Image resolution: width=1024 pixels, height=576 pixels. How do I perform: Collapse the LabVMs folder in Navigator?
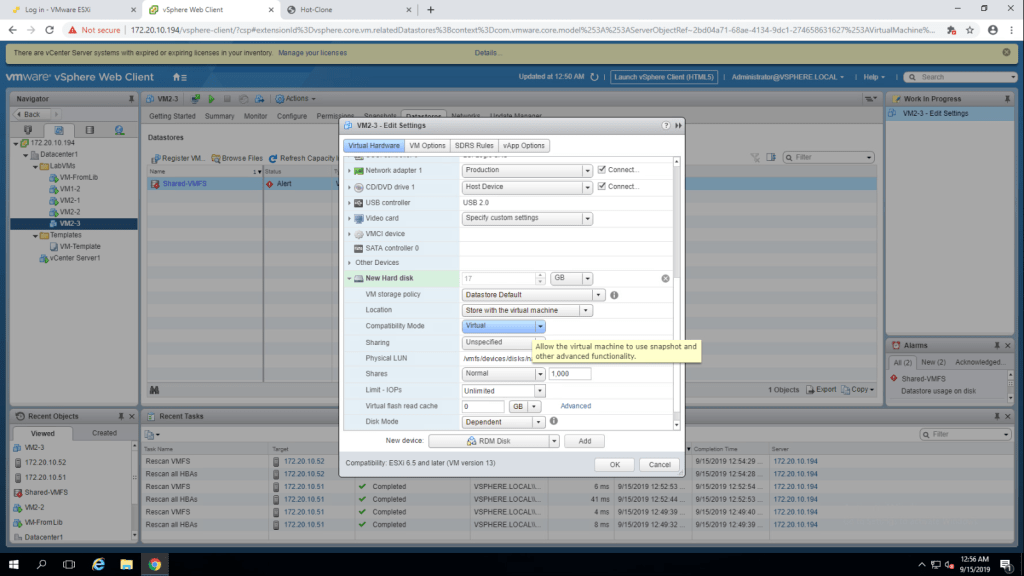point(36,166)
